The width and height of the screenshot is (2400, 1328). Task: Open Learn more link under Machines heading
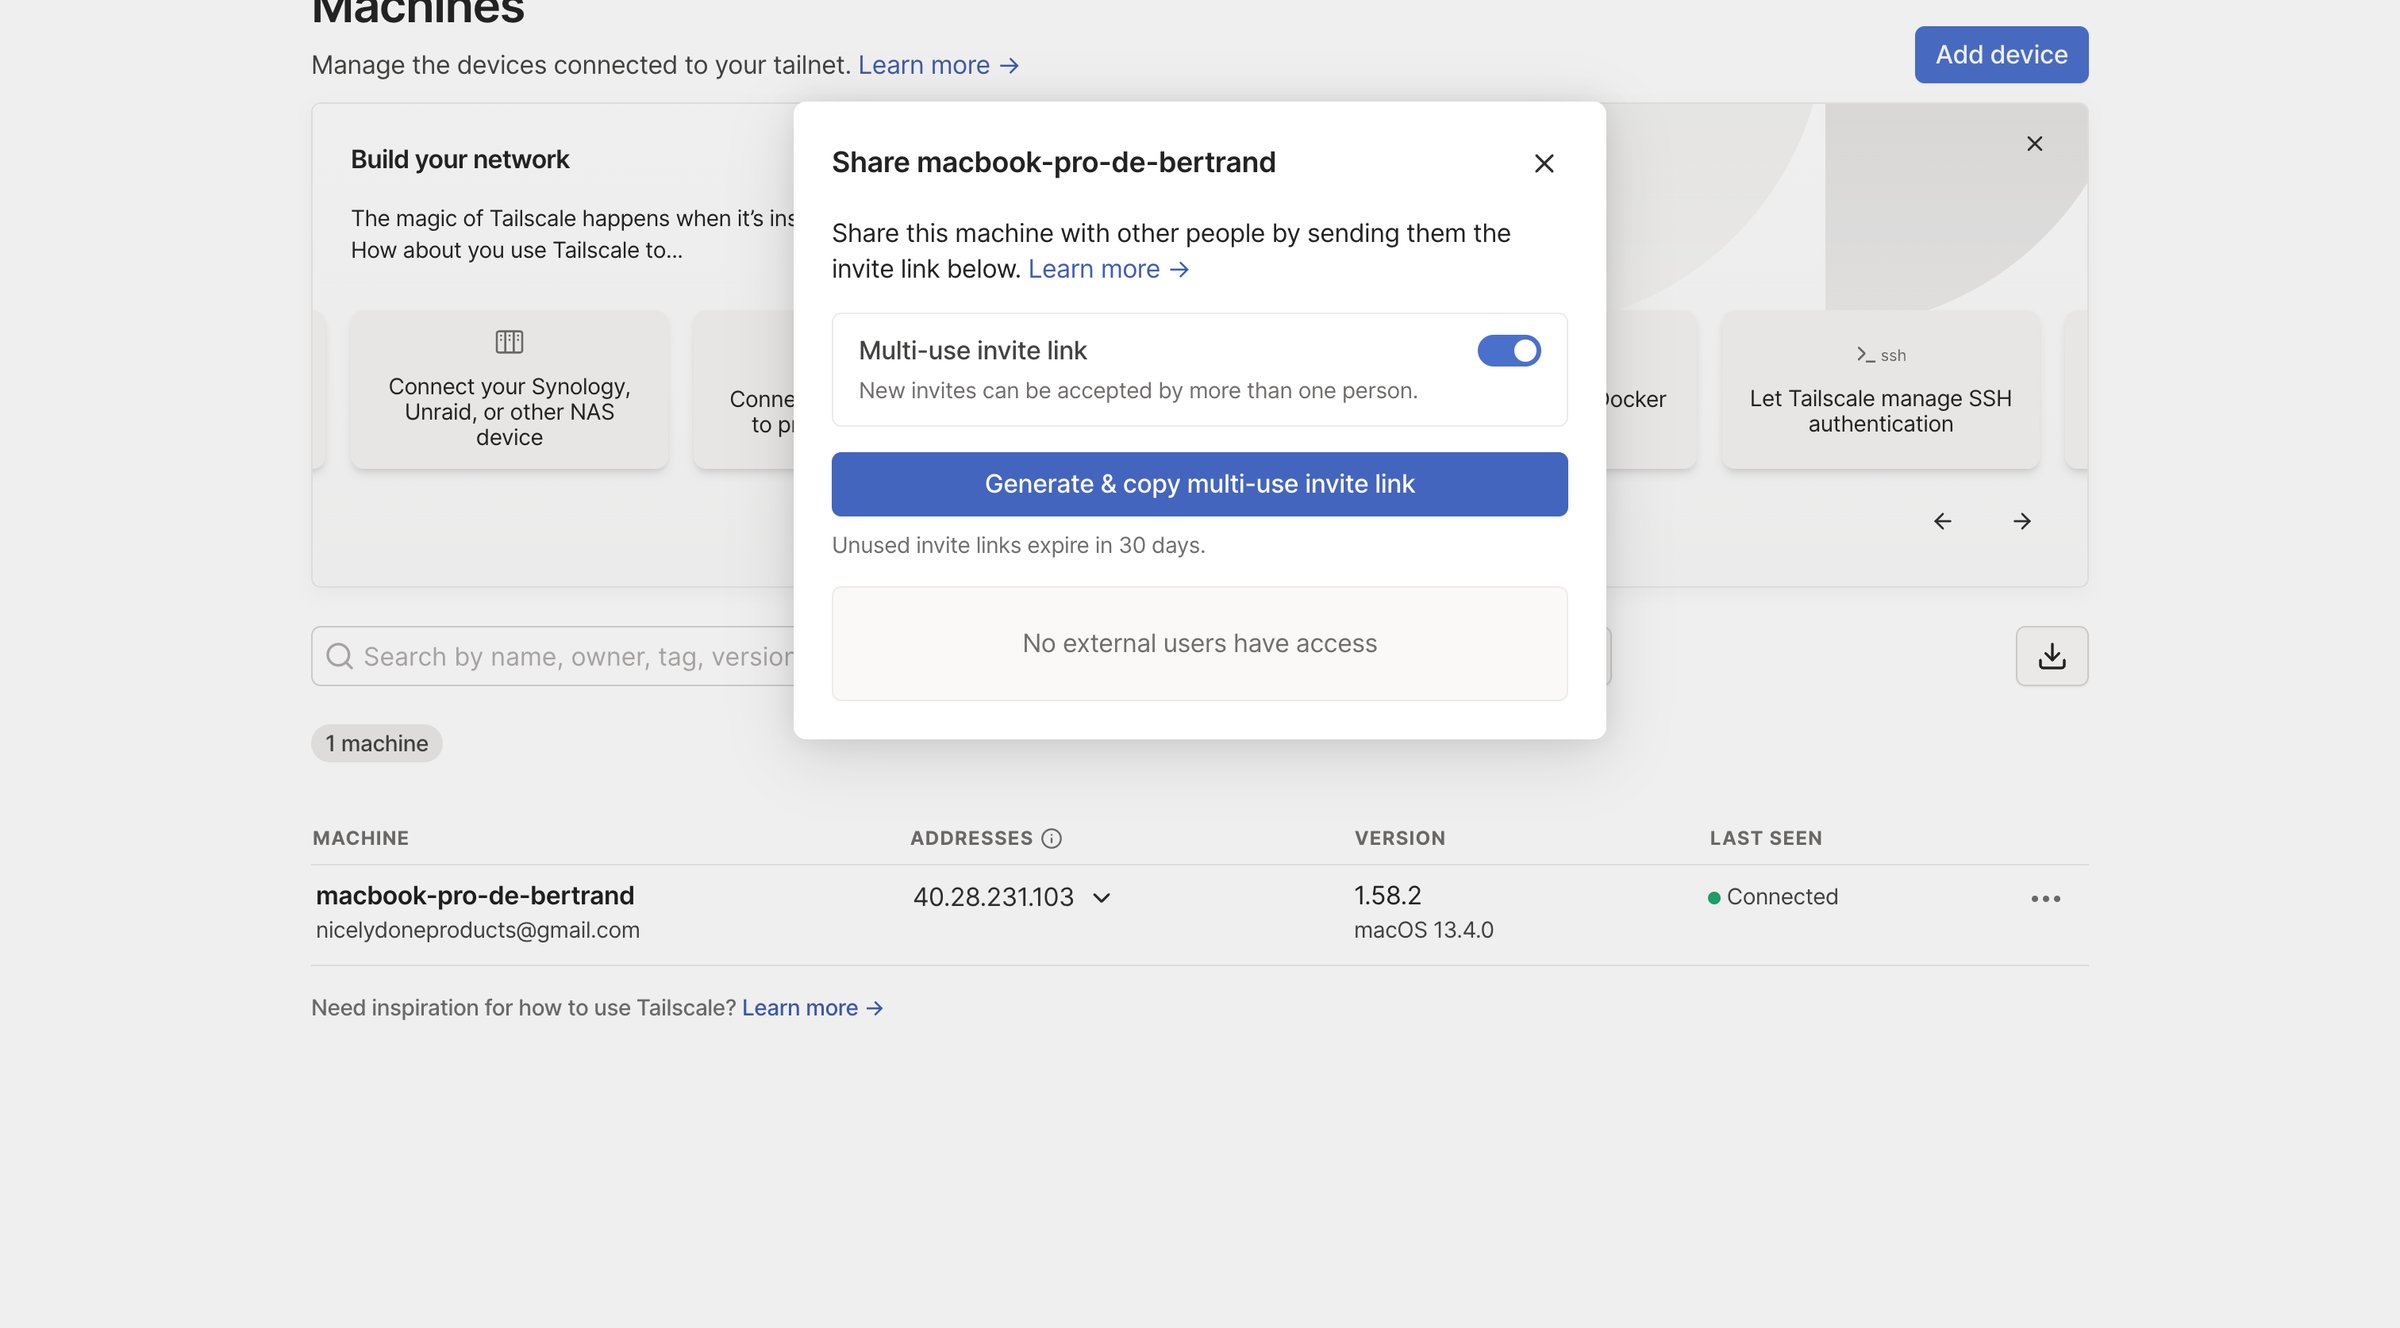[938, 65]
